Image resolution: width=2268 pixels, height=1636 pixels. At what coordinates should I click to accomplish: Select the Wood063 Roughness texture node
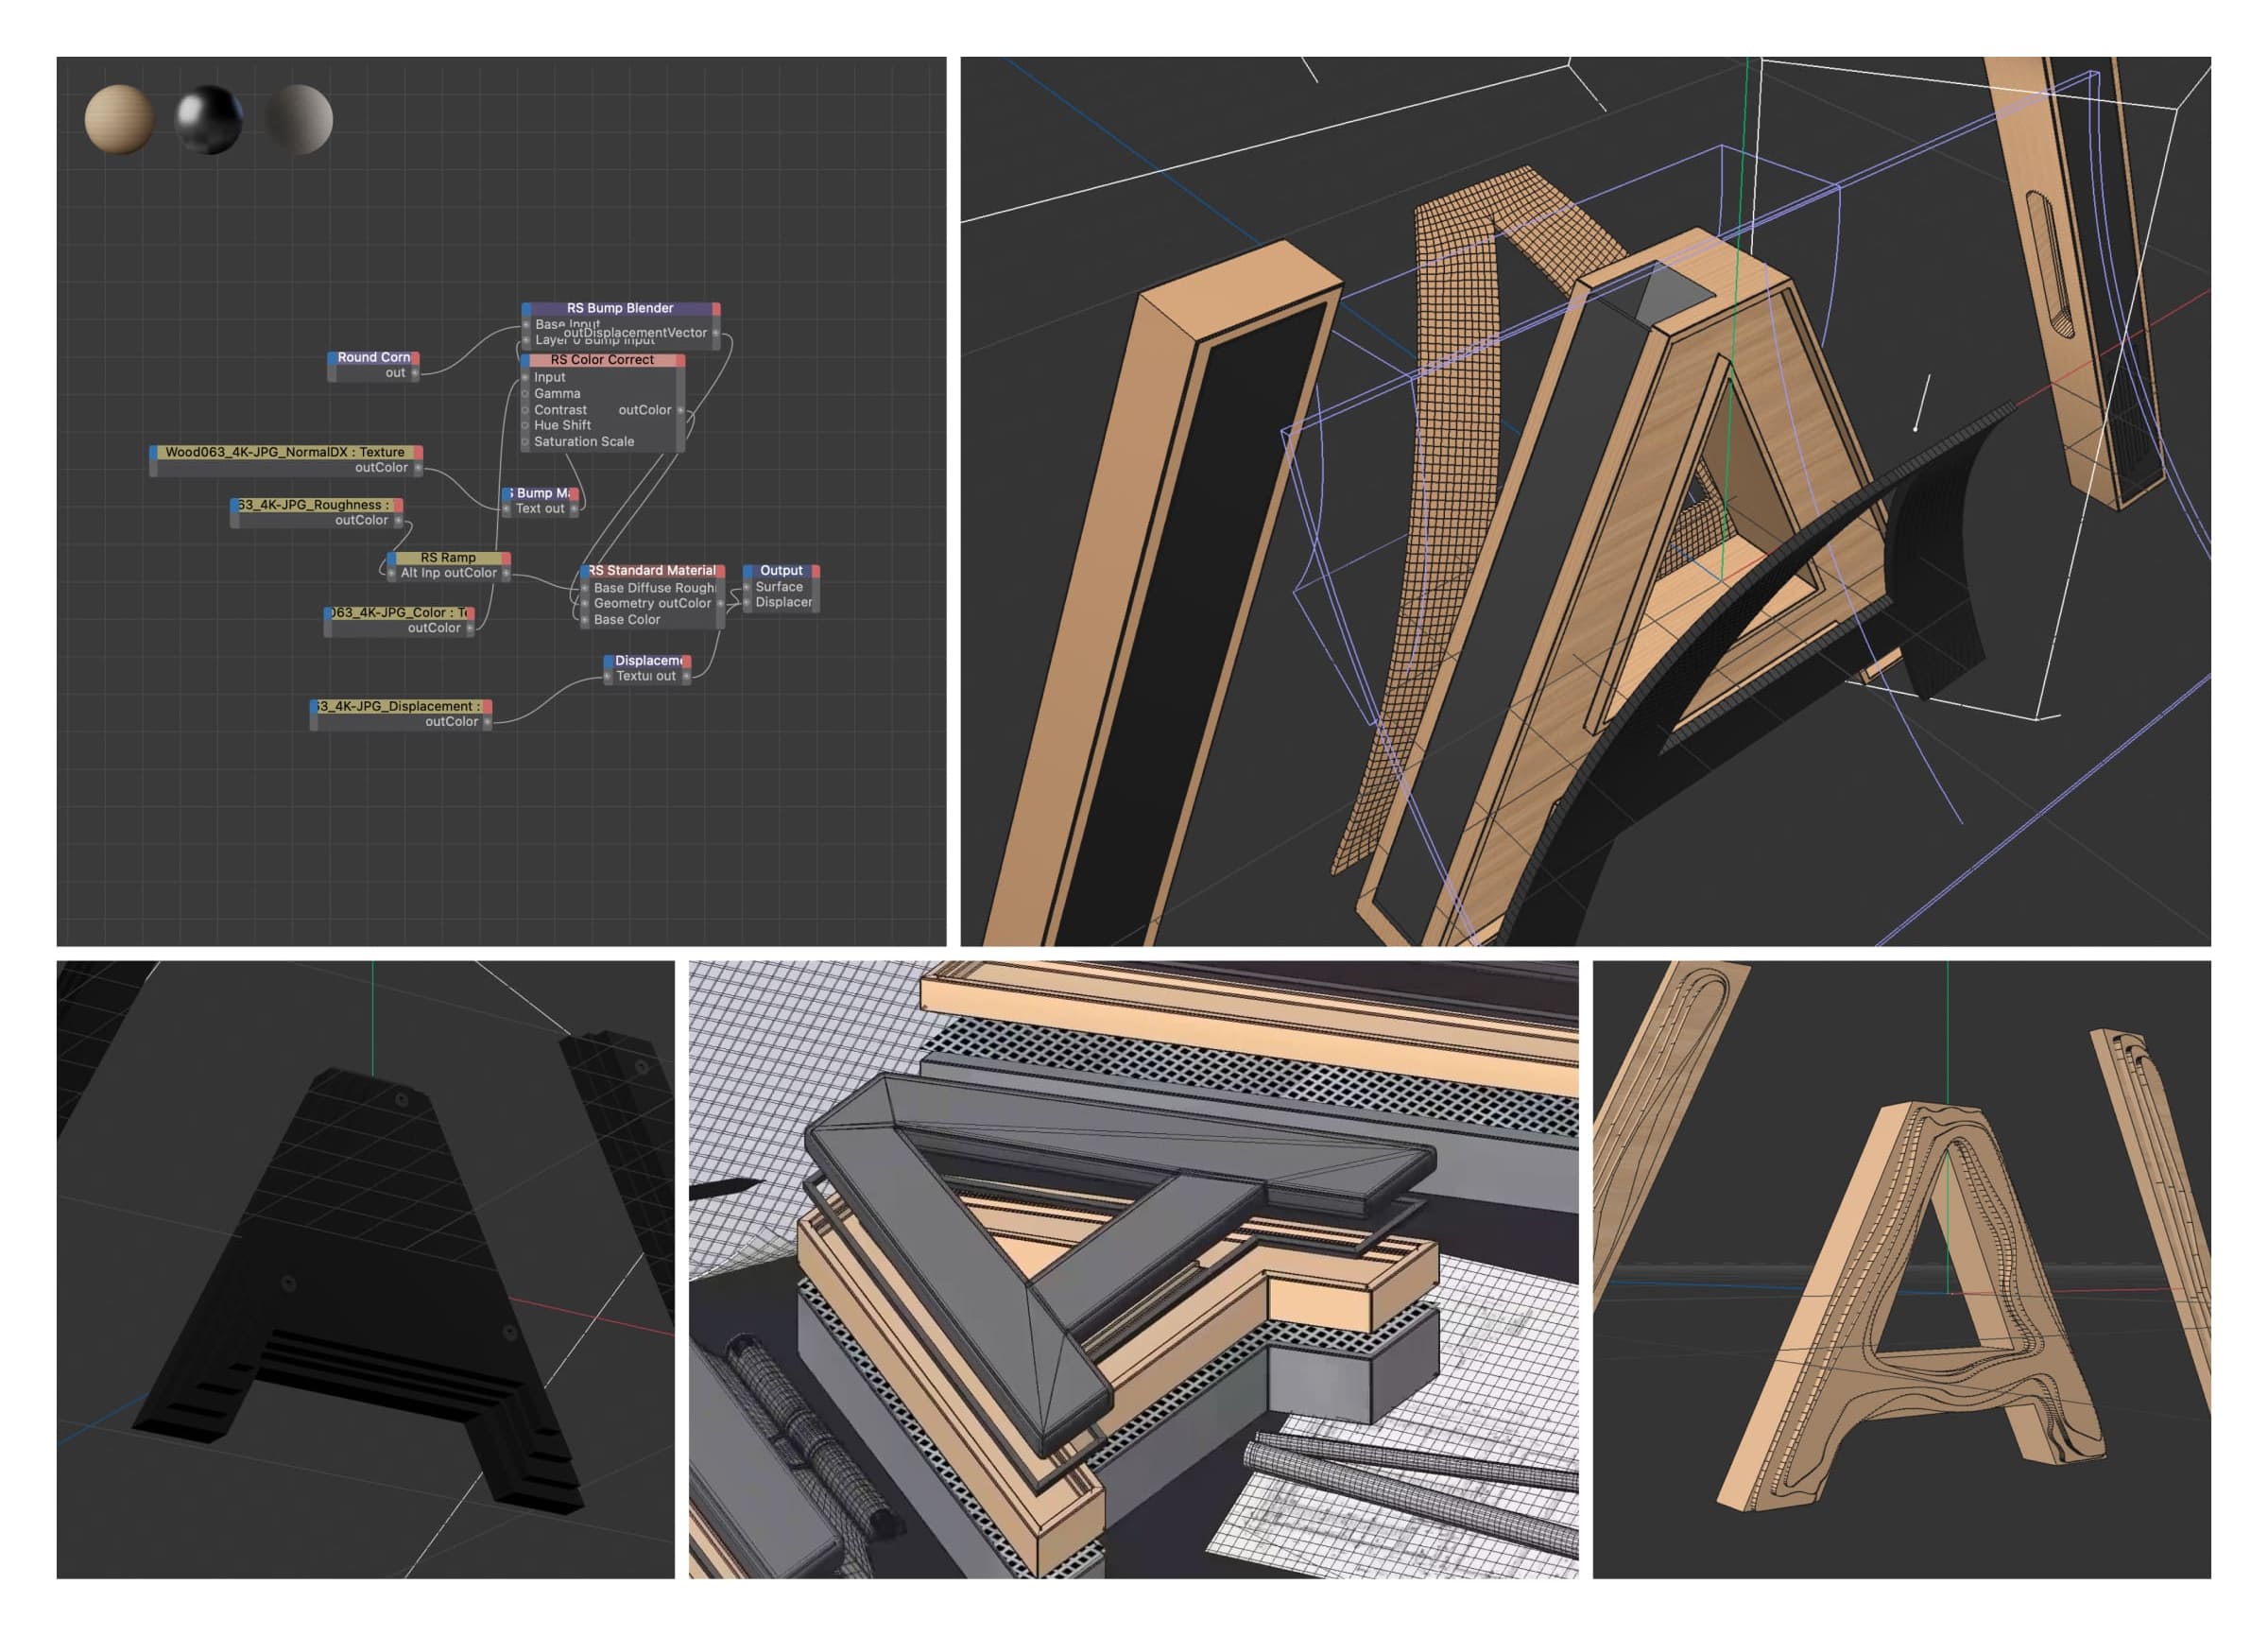point(316,513)
